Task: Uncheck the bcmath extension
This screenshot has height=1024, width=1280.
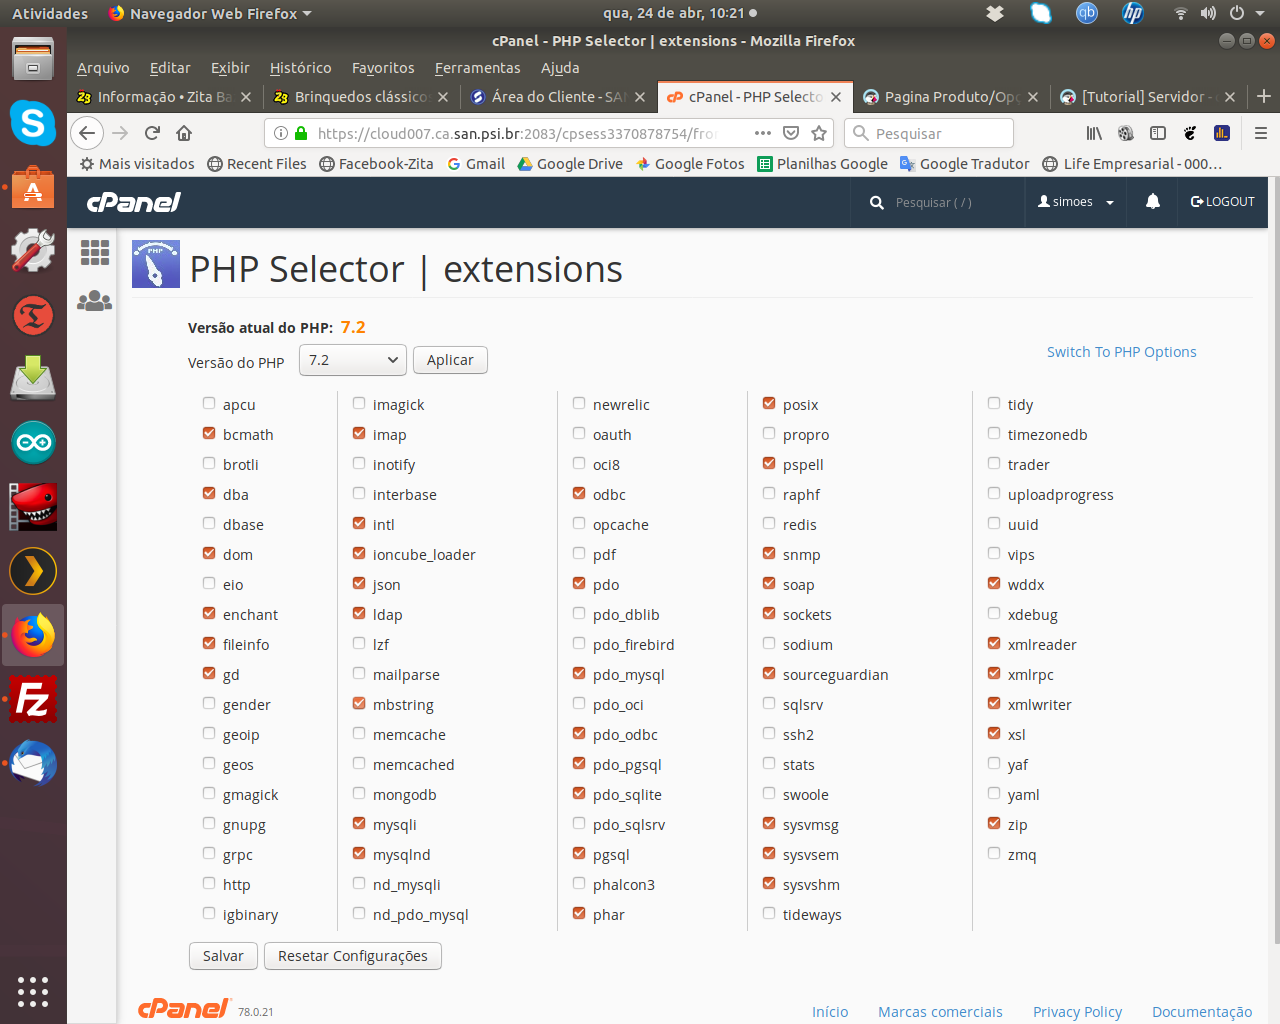Action: pos(209,433)
